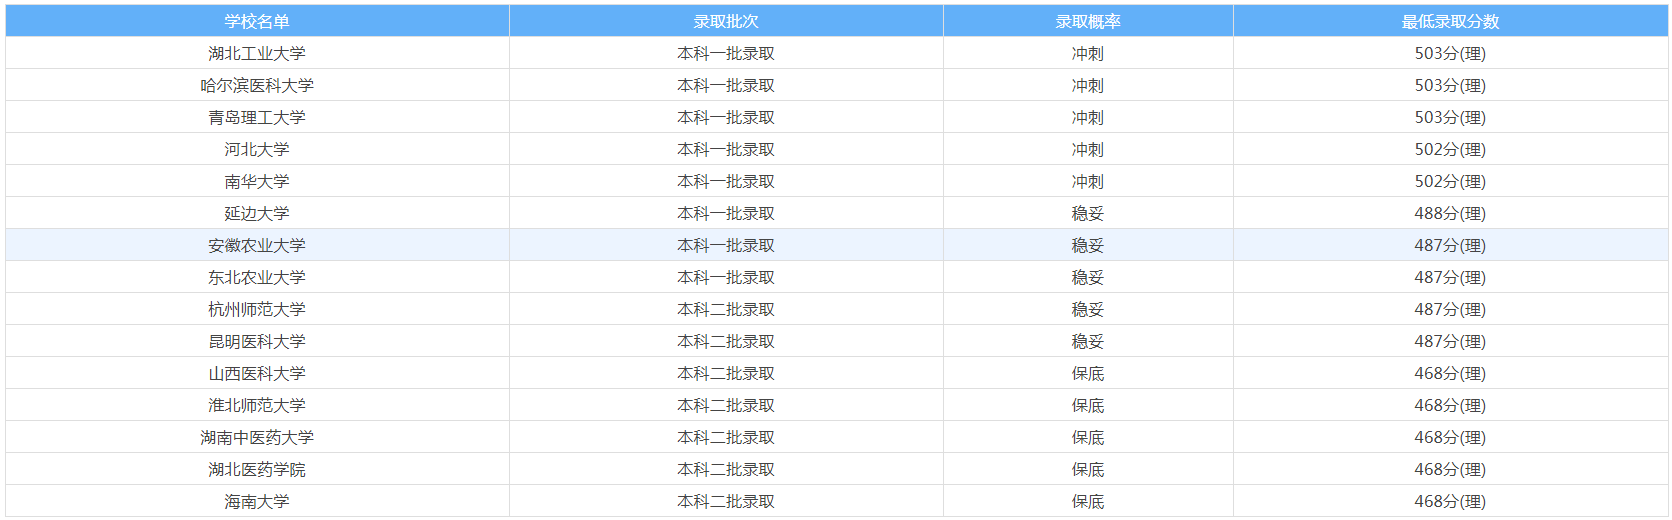Screen dimensions: 1672x520
Task: Click 488分(理) in 延边大学 row
Action: click(1450, 213)
